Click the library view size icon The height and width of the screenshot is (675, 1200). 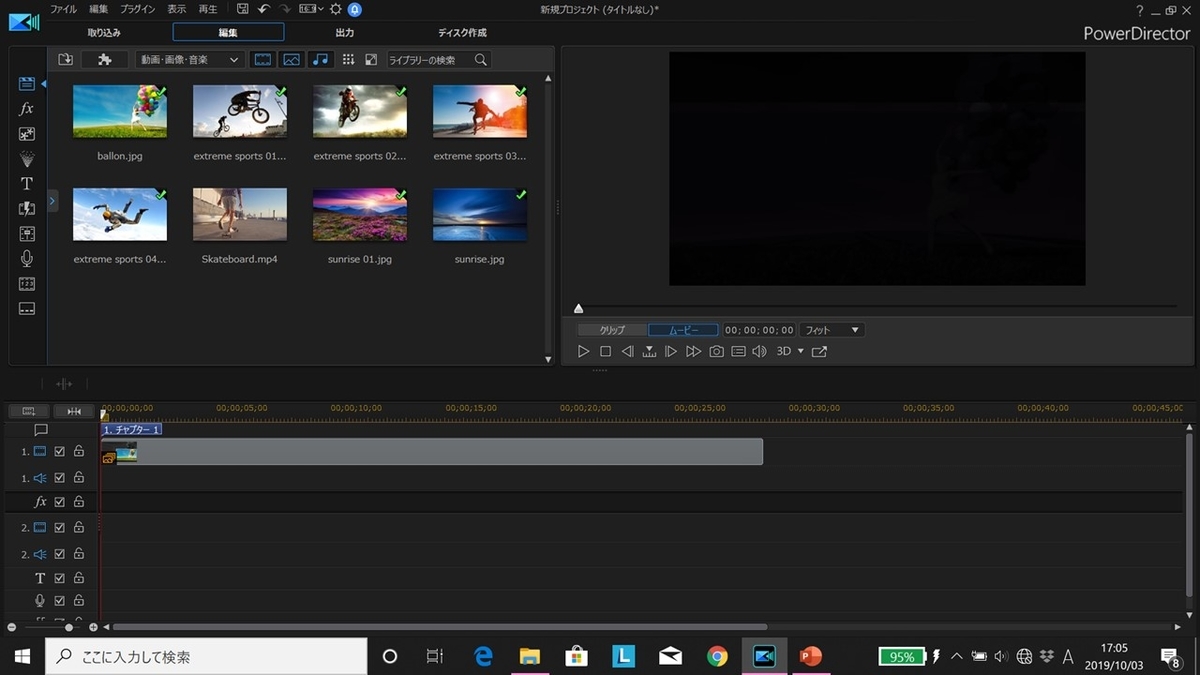pyautogui.click(x=371, y=60)
